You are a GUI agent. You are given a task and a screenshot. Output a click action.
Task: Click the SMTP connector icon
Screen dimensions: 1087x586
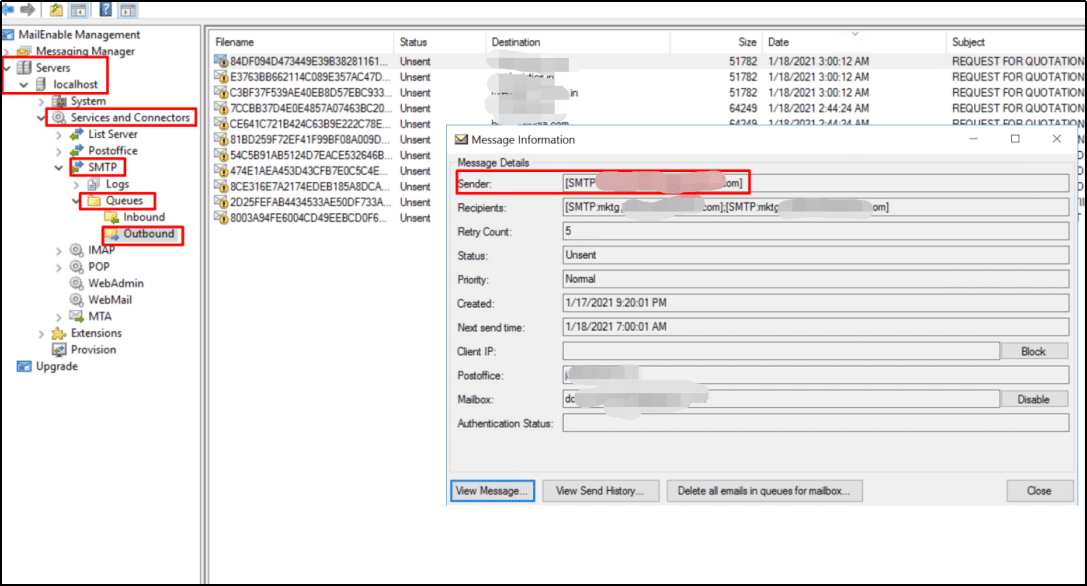pyautogui.click(x=77, y=167)
